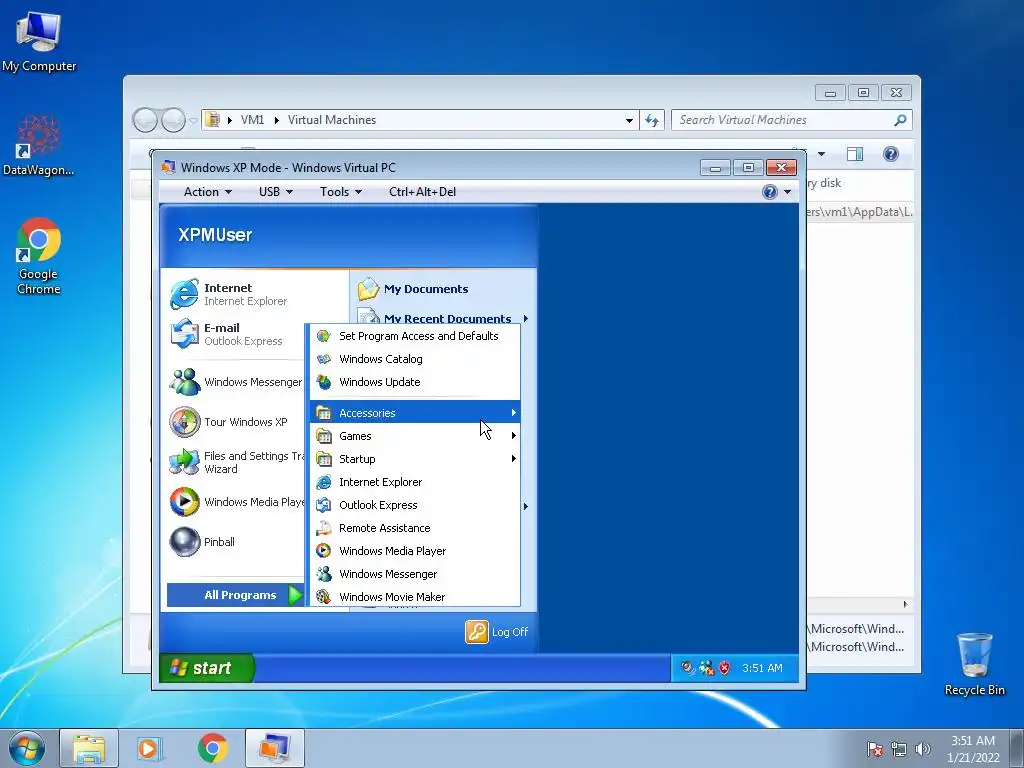Open Remote Assistance
The width and height of the screenshot is (1024, 768).
[415, 528]
